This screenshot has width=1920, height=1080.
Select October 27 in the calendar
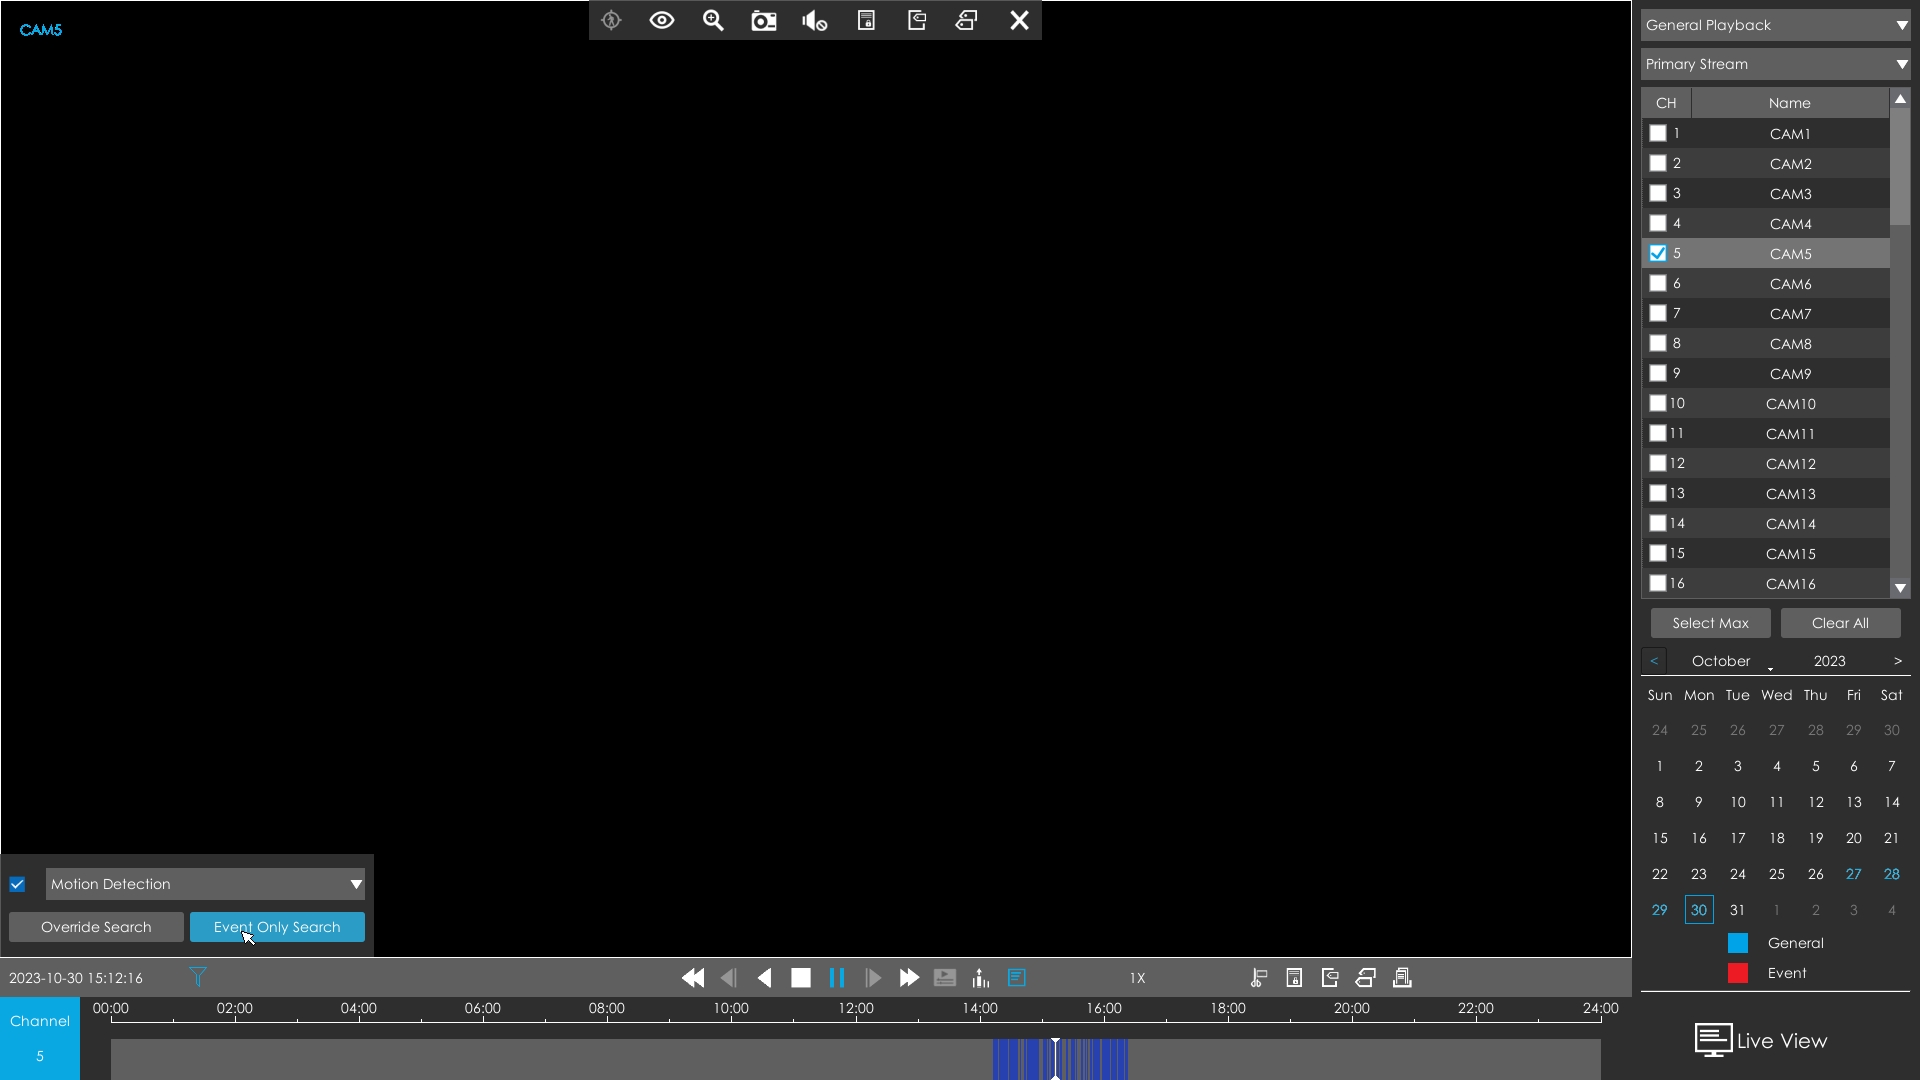point(1853,874)
